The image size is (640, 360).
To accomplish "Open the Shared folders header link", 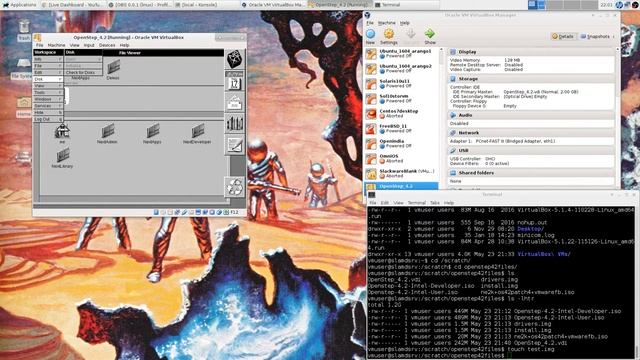I will pyautogui.click(x=476, y=173).
